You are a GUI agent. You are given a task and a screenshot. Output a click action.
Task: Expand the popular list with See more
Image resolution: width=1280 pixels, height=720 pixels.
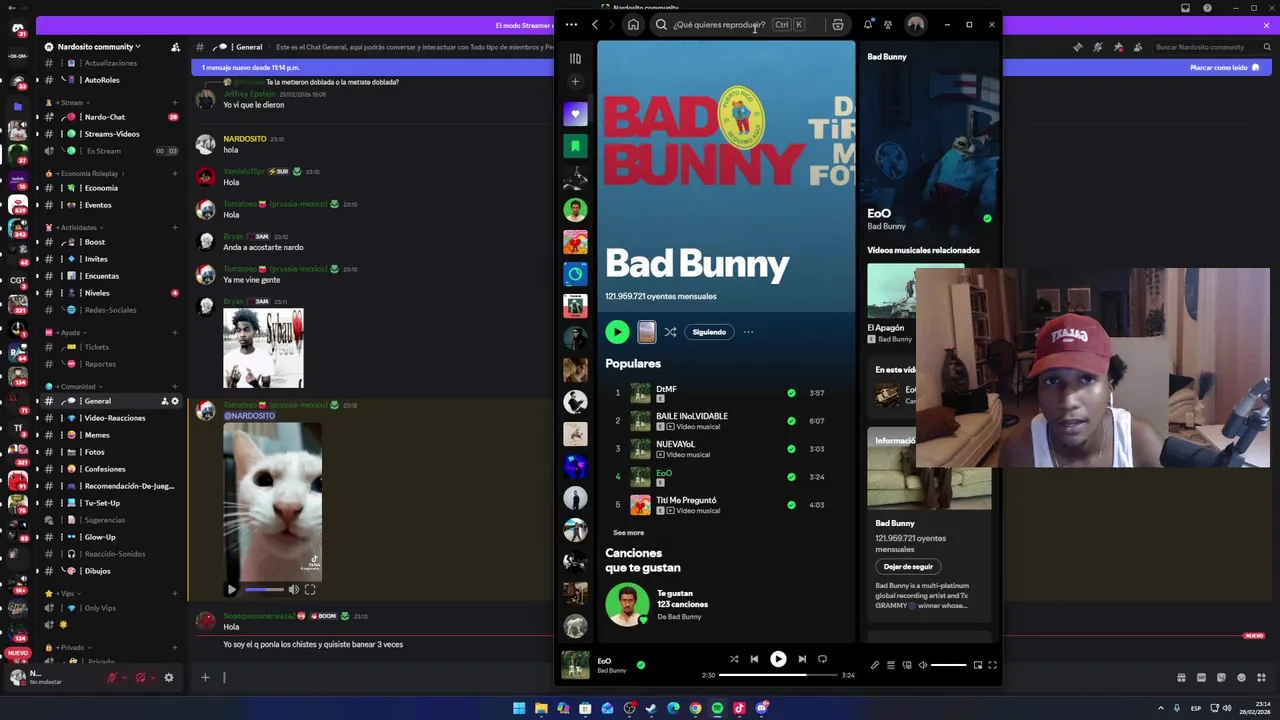pos(628,533)
